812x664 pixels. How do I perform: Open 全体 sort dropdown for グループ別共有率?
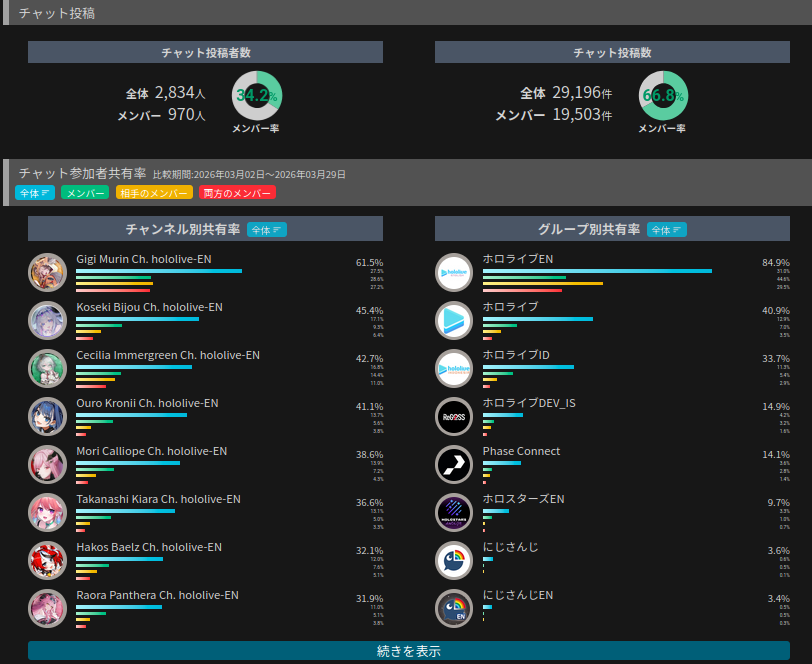tap(666, 229)
